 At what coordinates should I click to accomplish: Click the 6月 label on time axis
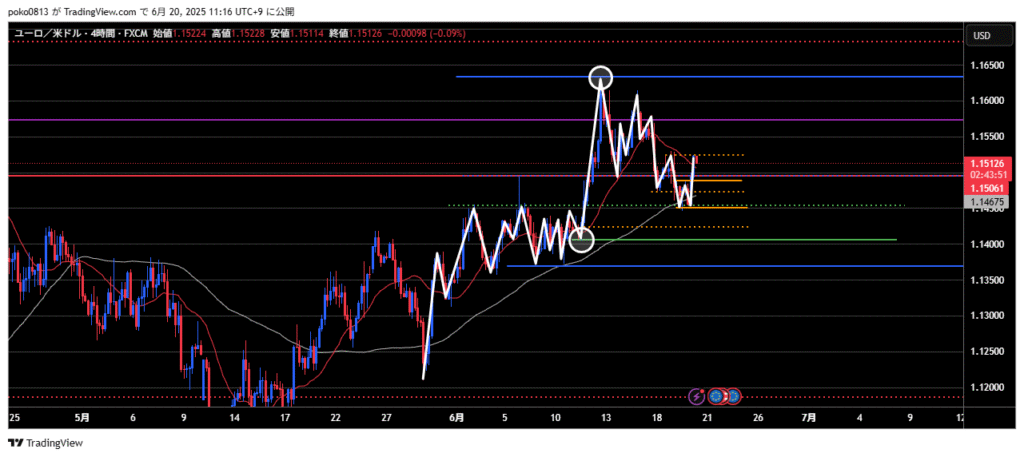(x=456, y=417)
